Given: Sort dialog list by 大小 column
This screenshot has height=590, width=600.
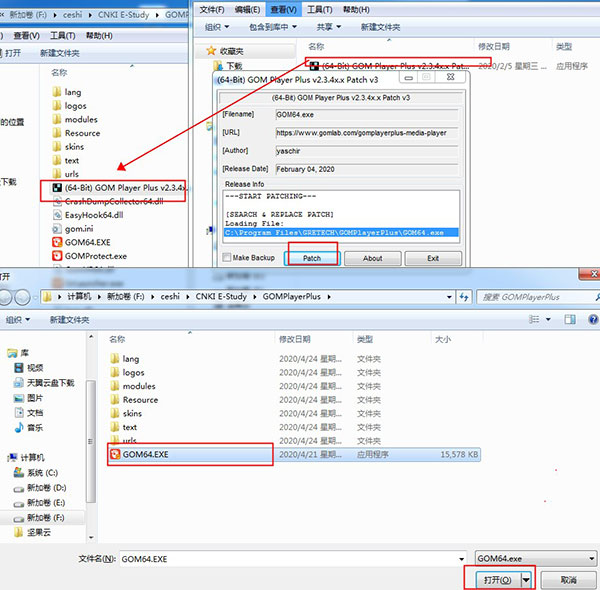Looking at the screenshot, I should tap(443, 339).
